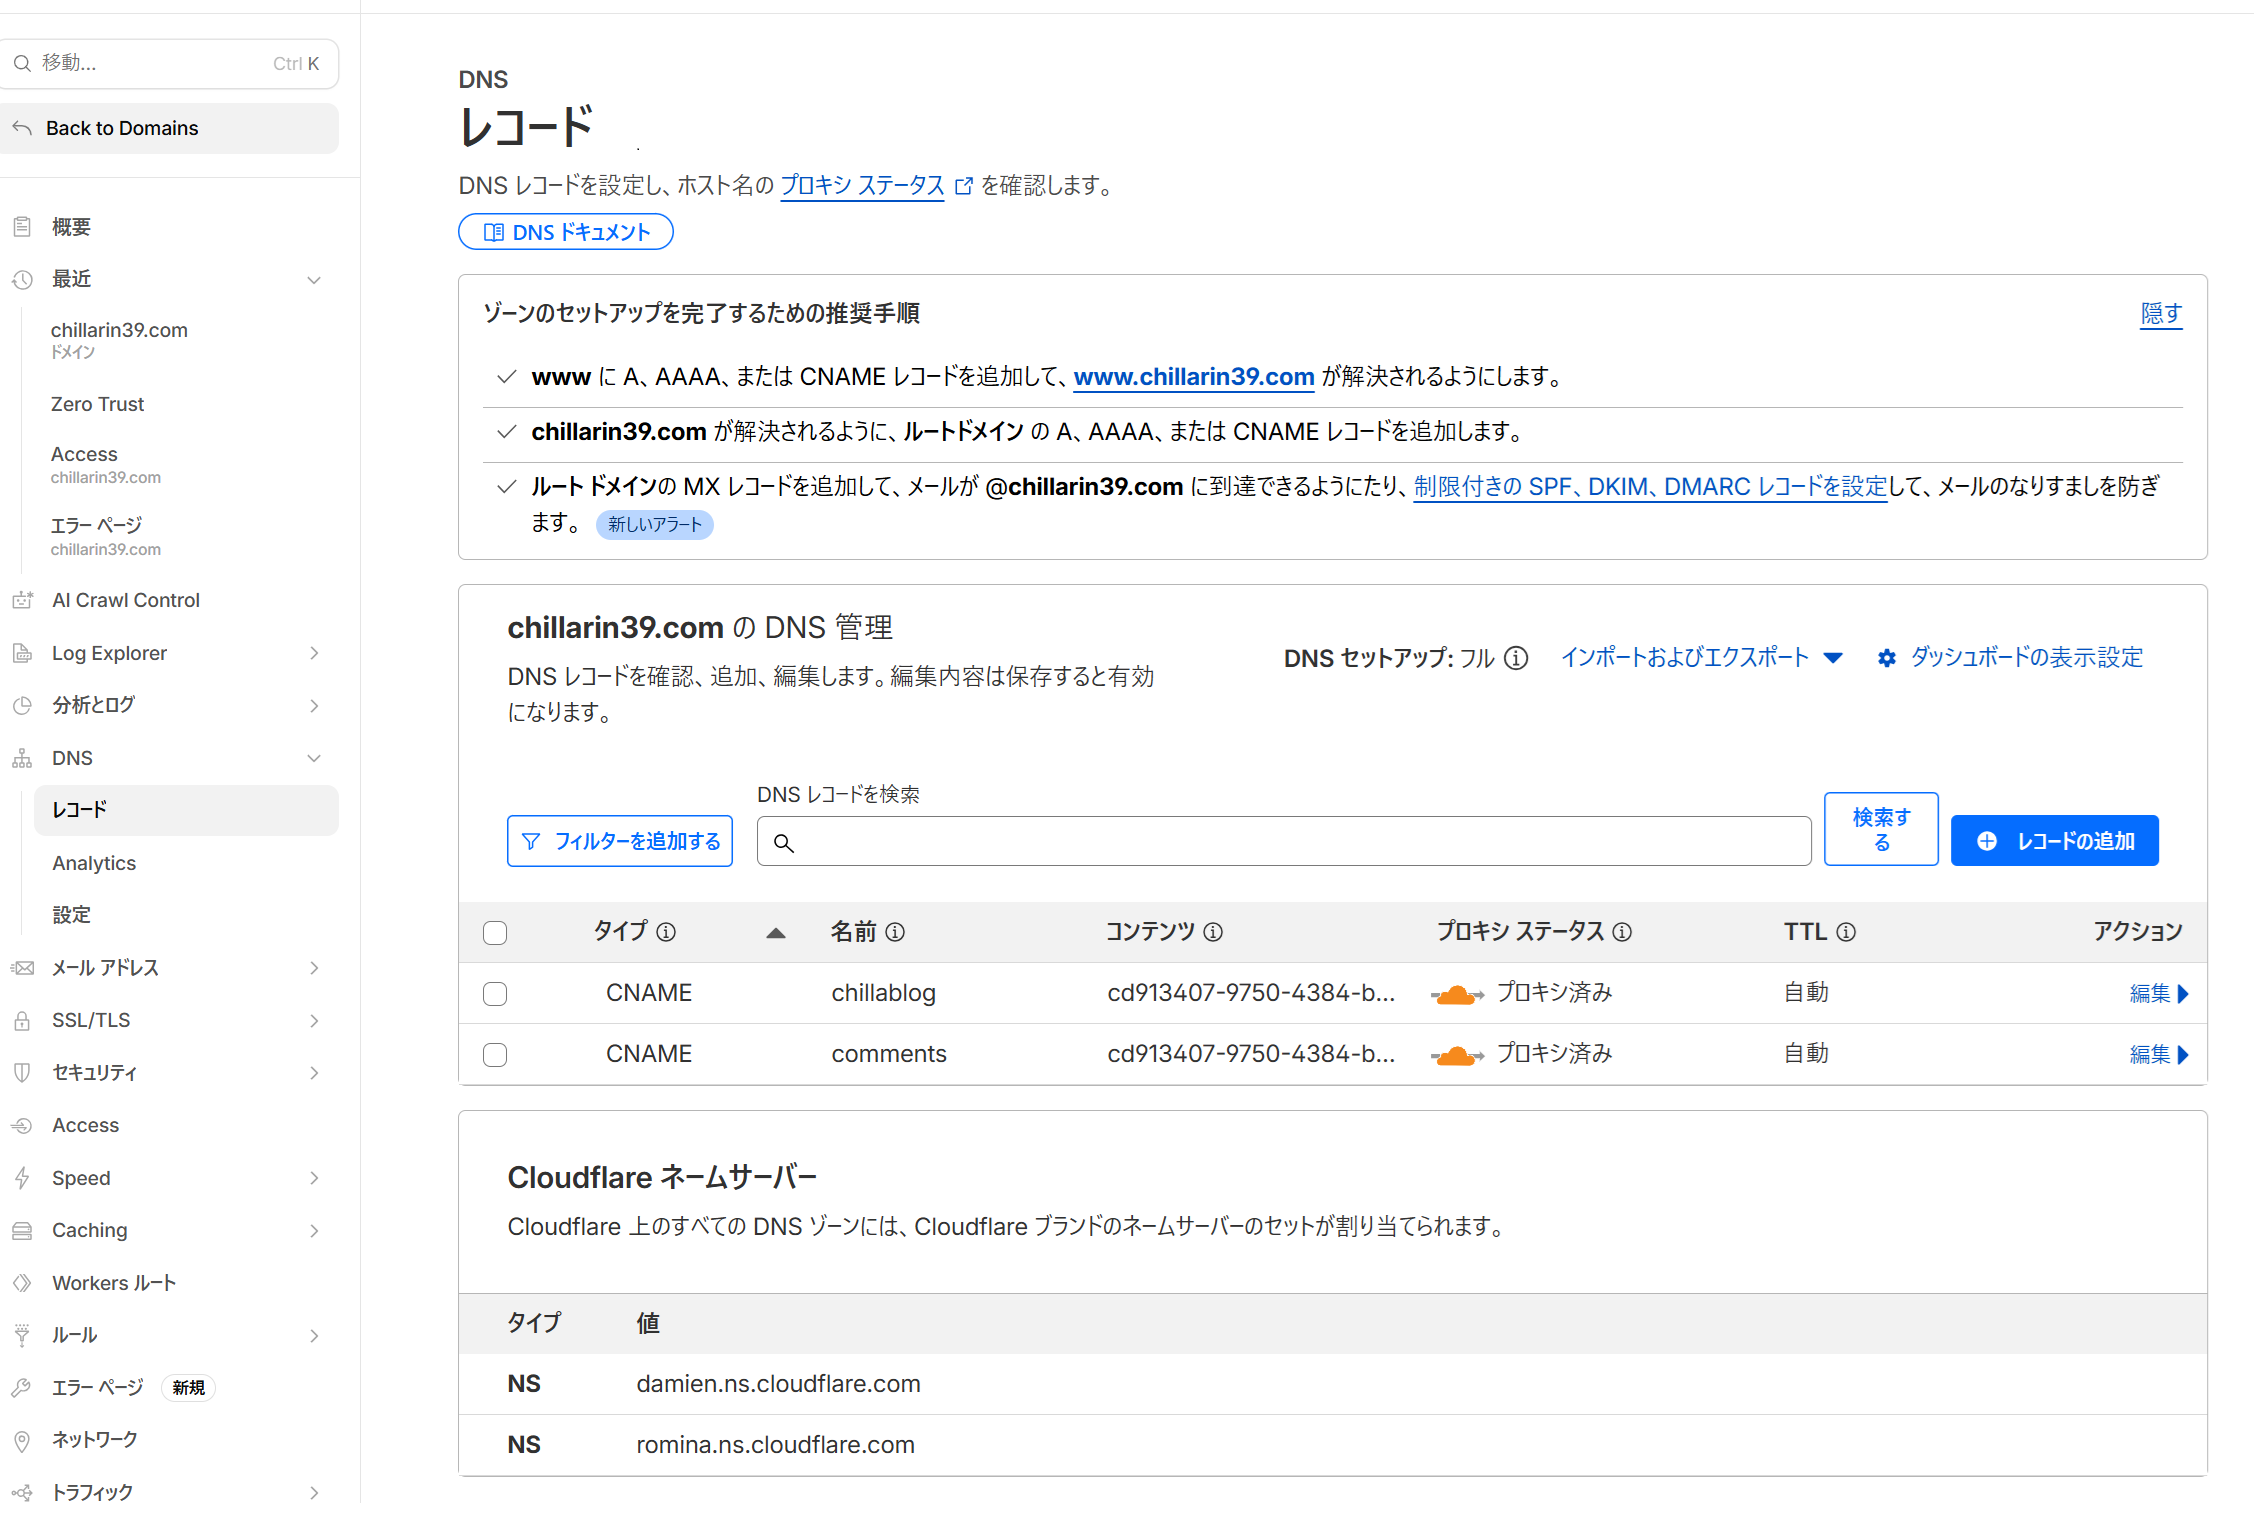Open DNS 設定 in sidebar
Image resolution: width=2254 pixels, height=1526 pixels.
(x=71, y=915)
